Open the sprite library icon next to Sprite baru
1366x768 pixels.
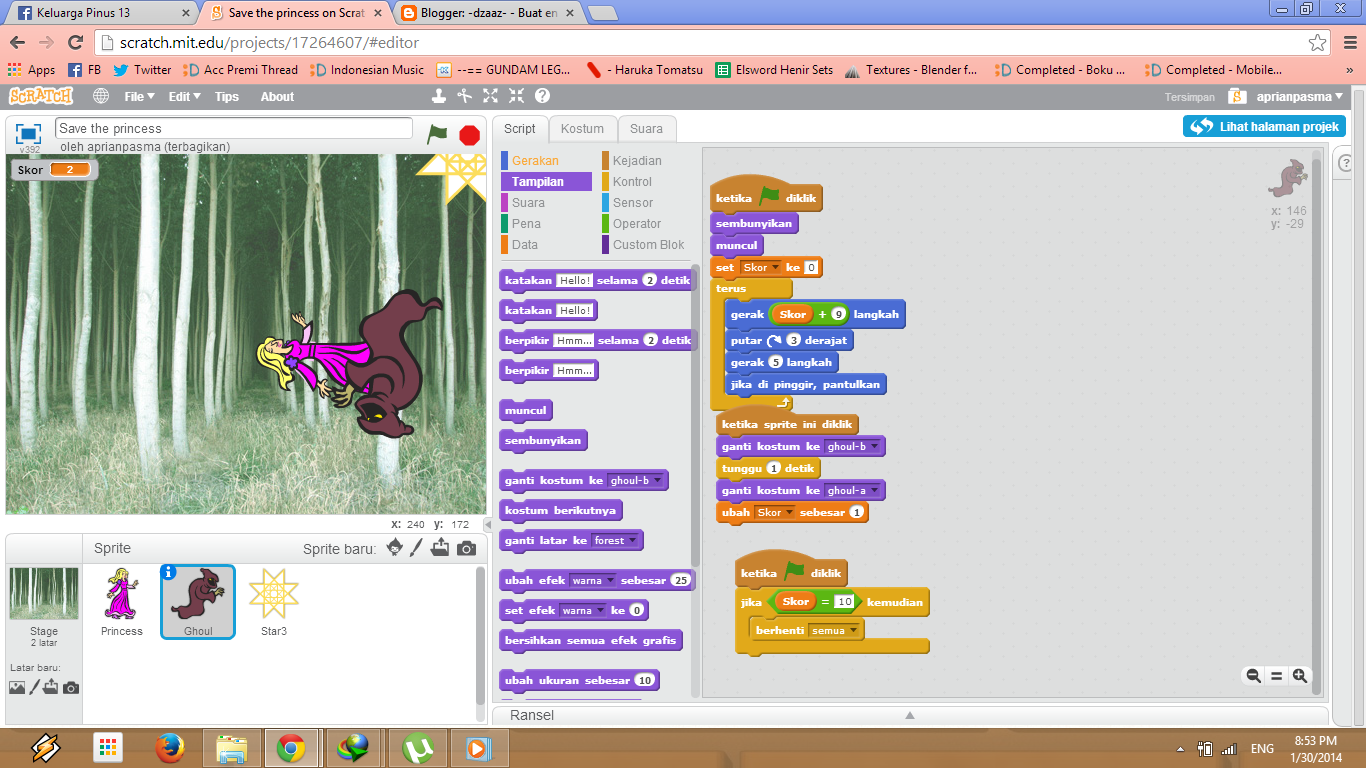click(x=394, y=547)
